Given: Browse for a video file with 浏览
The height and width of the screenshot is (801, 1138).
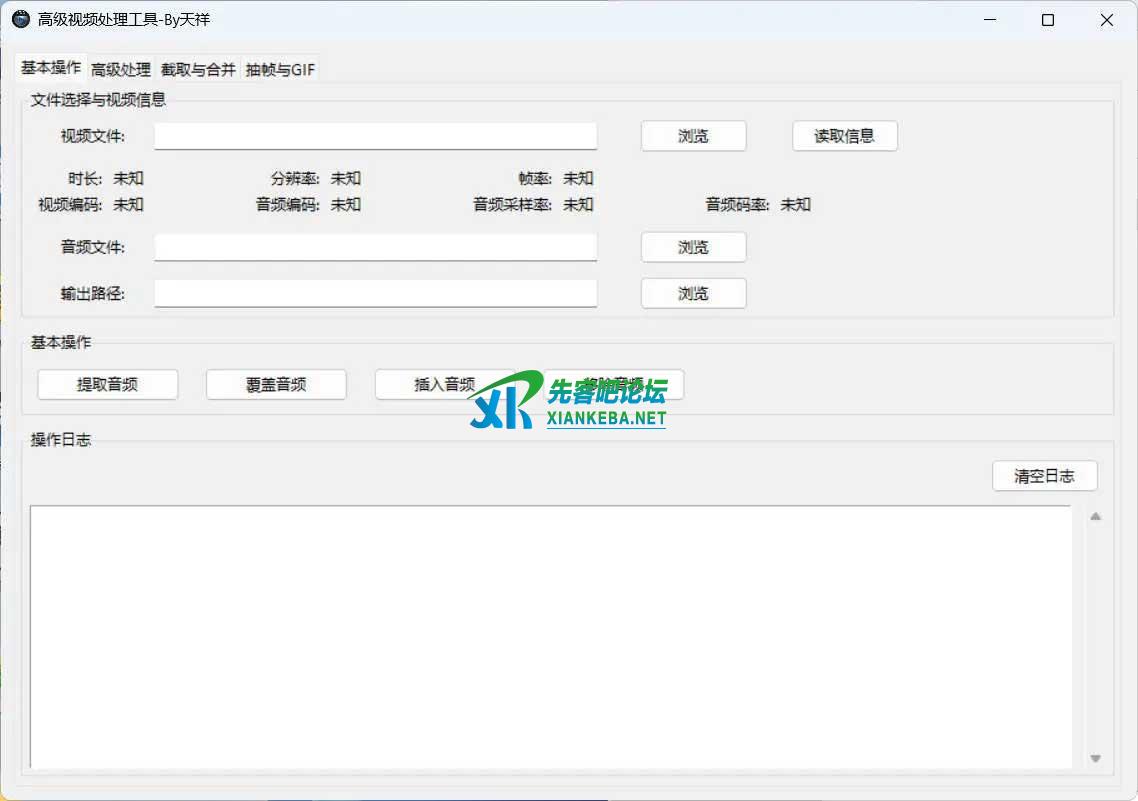Looking at the screenshot, I should pyautogui.click(x=693, y=136).
